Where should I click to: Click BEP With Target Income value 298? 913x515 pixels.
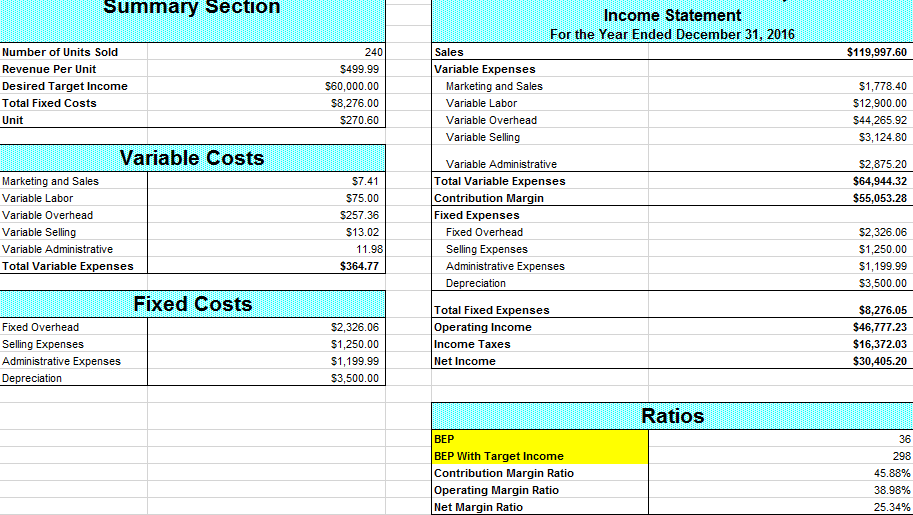901,456
